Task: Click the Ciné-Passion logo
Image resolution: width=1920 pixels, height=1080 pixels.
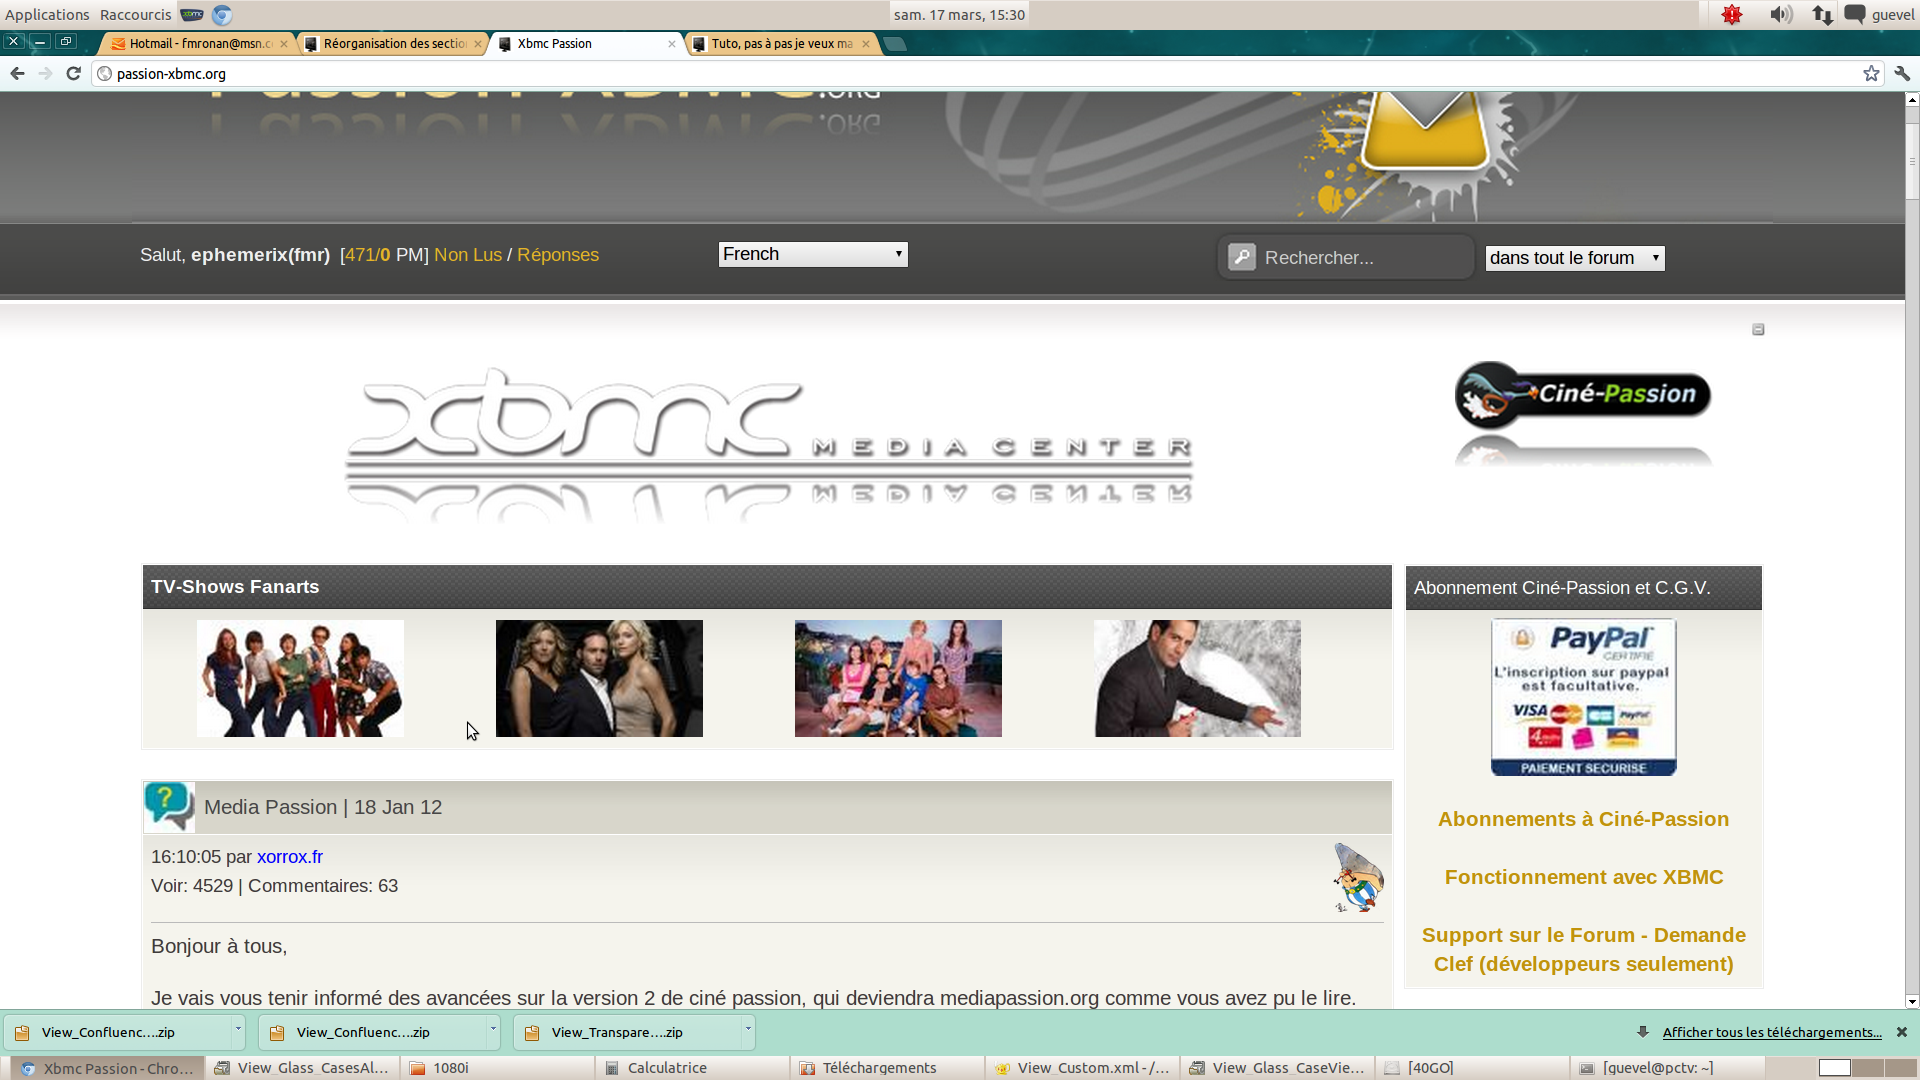Action: point(1583,395)
